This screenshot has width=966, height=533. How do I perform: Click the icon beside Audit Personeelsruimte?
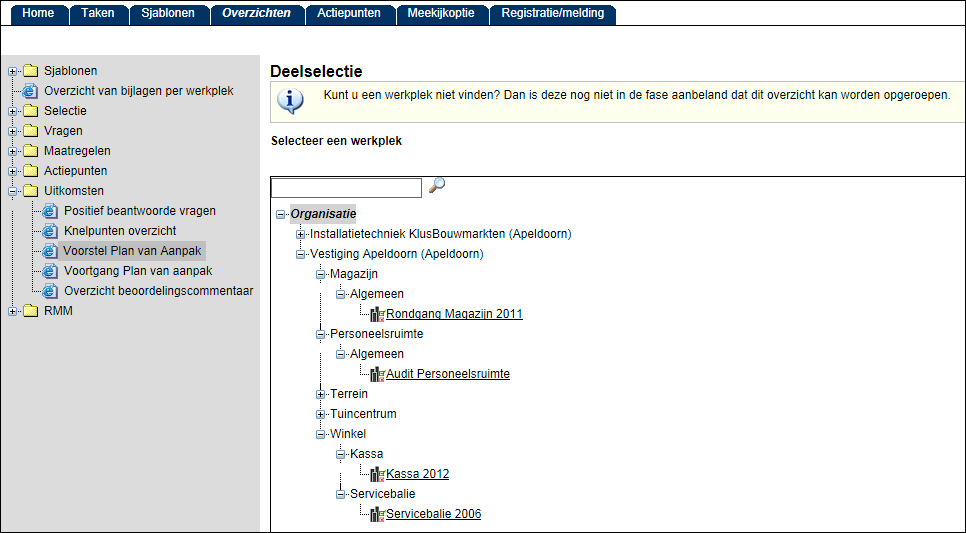(x=378, y=374)
